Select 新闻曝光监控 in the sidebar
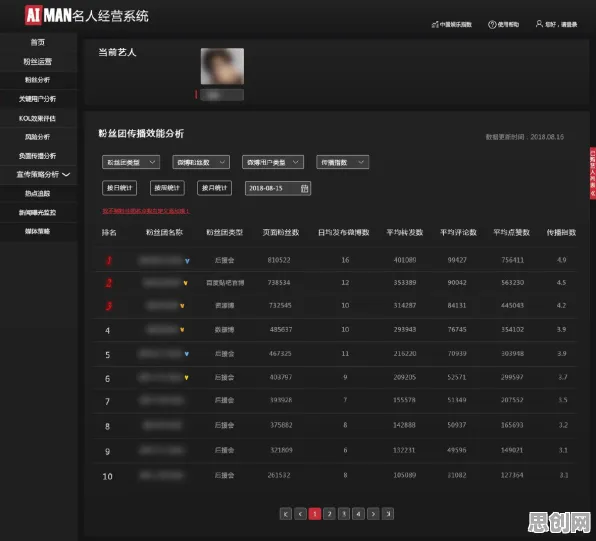Viewport: 596px width, 541px height. (x=38, y=213)
